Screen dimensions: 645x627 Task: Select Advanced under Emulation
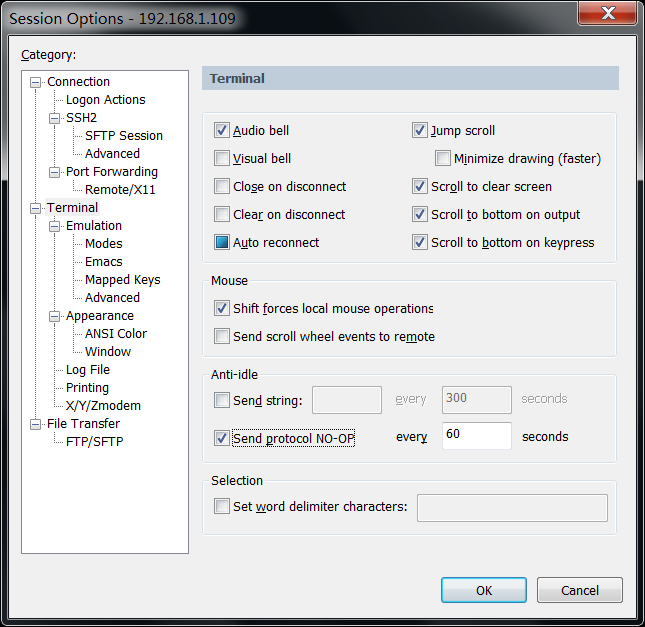[x=112, y=297]
